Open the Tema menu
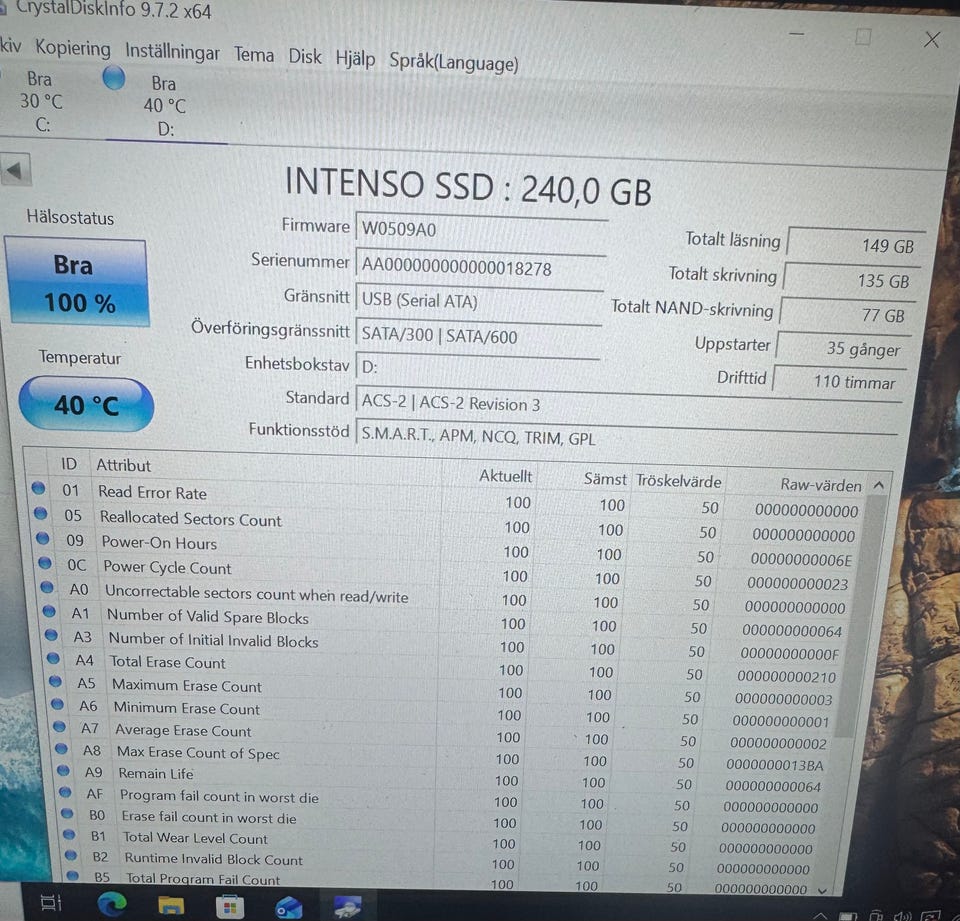 coord(253,55)
